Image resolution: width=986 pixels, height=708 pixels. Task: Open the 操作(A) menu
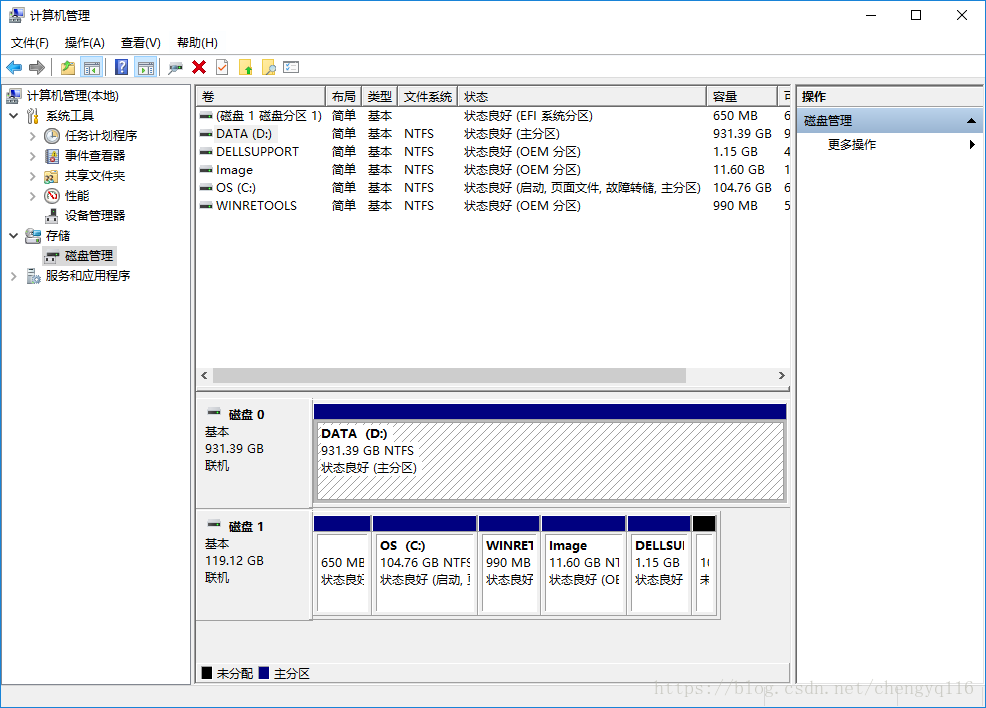tap(84, 43)
